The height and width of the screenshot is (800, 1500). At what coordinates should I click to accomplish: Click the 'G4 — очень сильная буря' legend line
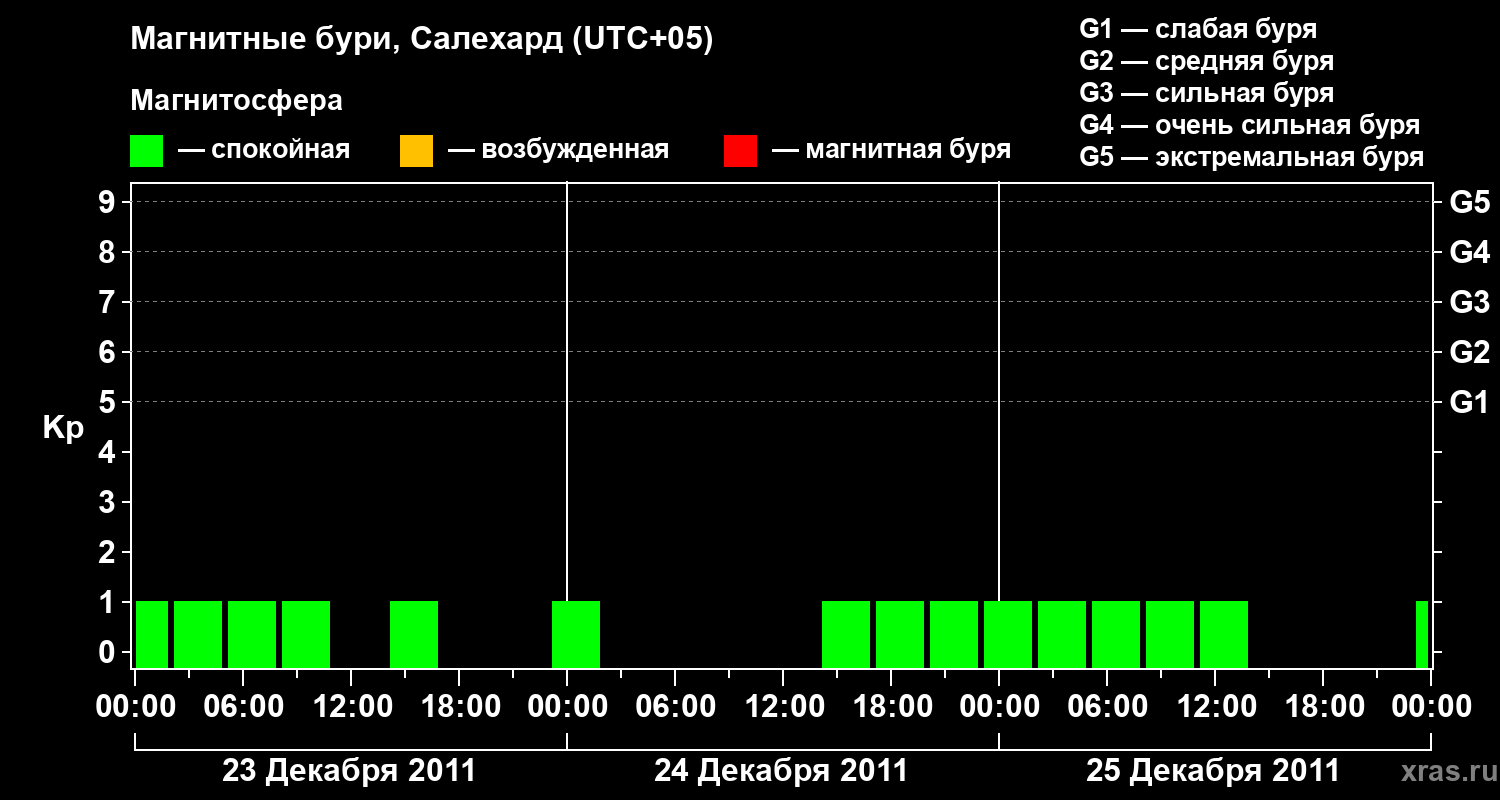tap(1250, 125)
